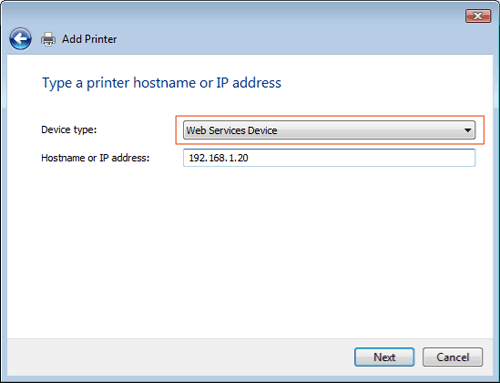Click the 'Hostname or IP address:' label
Viewport: 500px width, 383px height.
(95, 158)
